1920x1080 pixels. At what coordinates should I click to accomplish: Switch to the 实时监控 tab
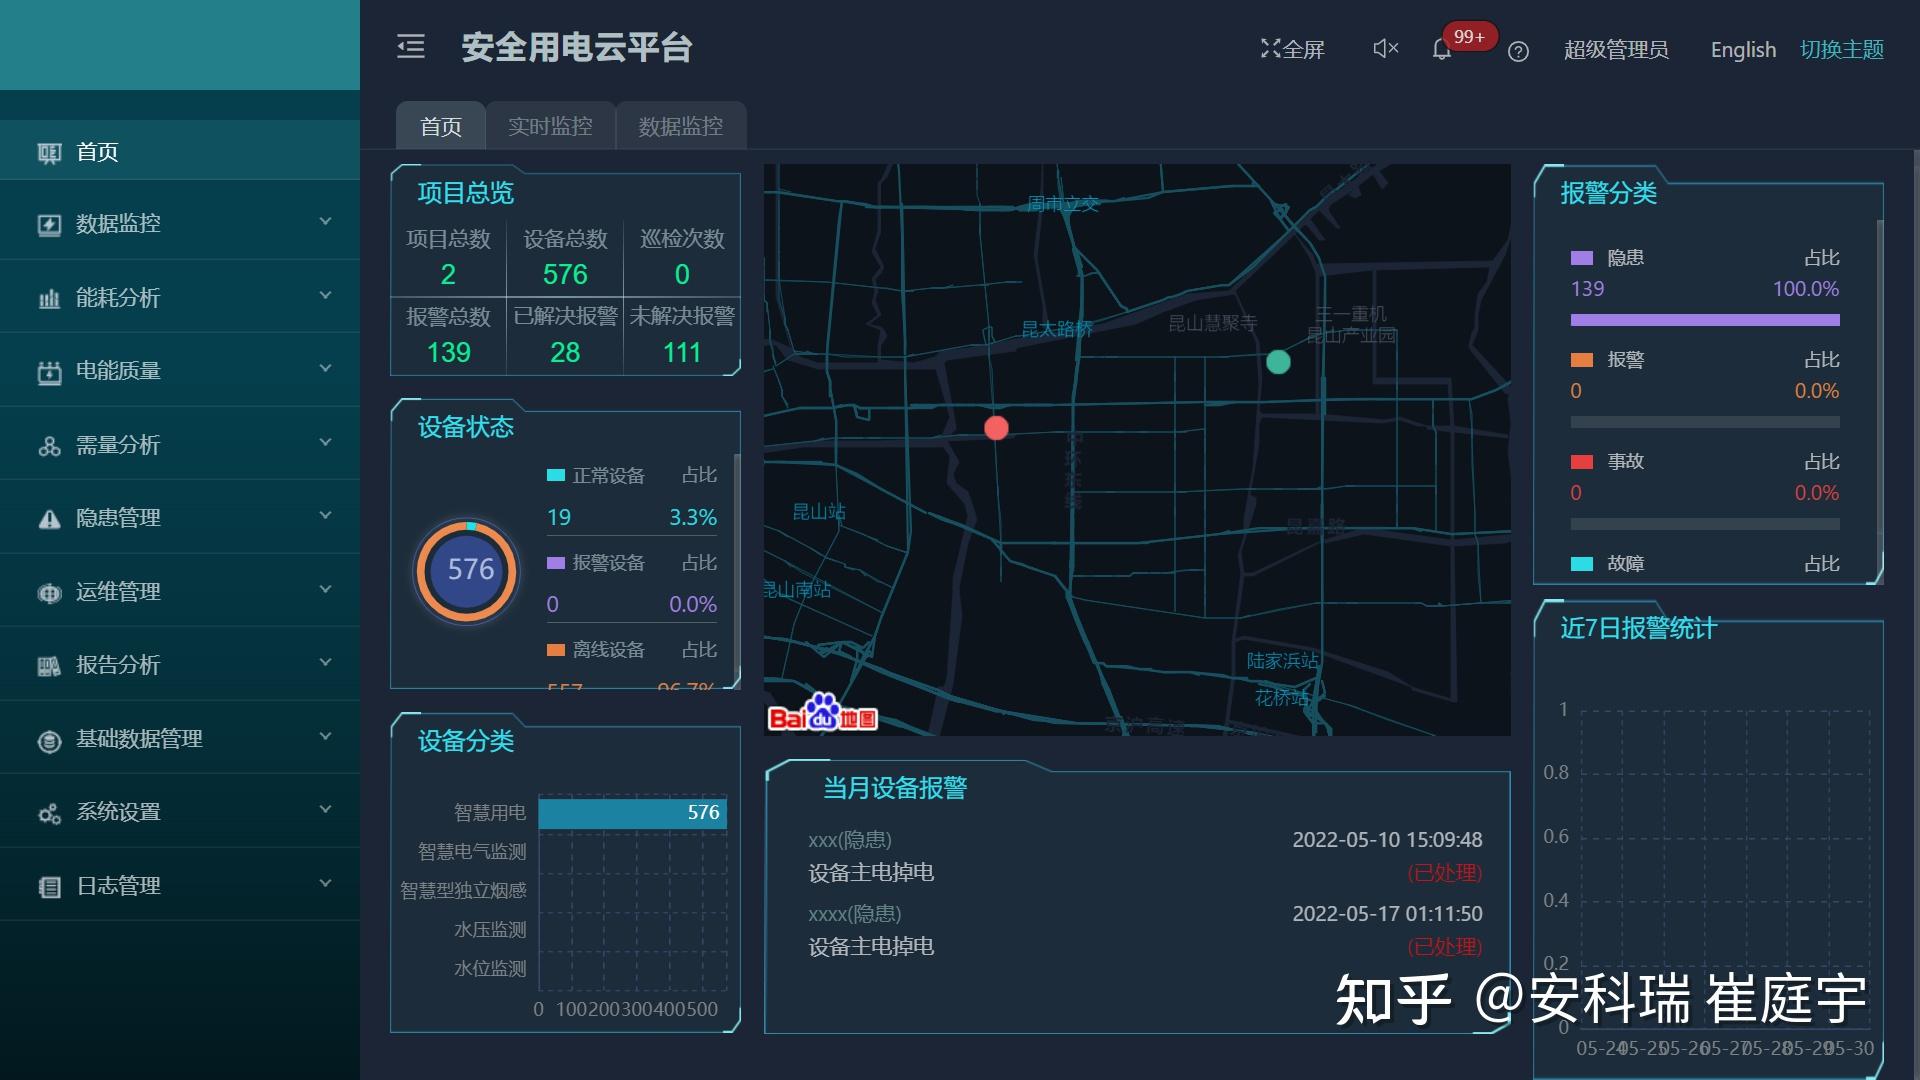(x=550, y=126)
